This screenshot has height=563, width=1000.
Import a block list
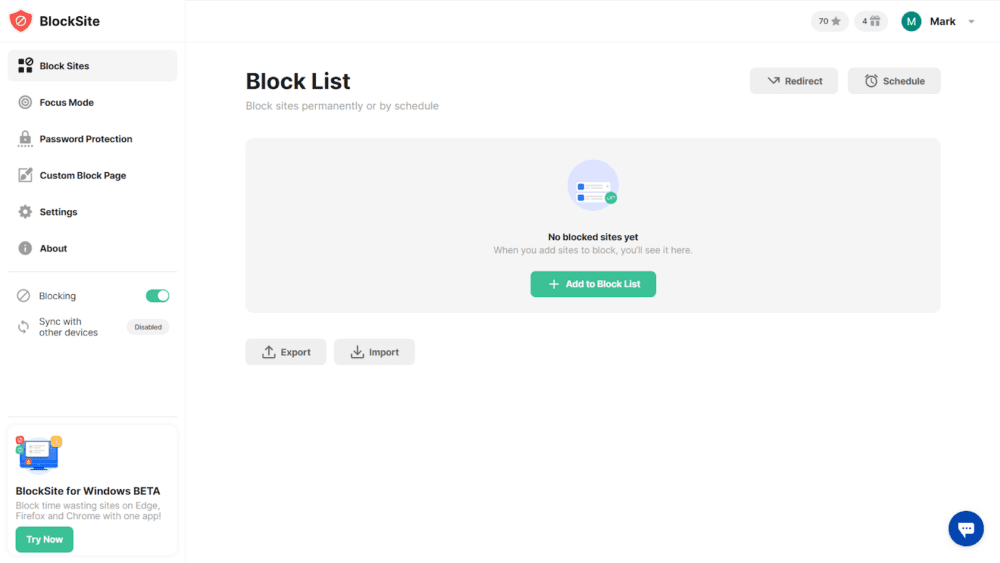pos(374,352)
